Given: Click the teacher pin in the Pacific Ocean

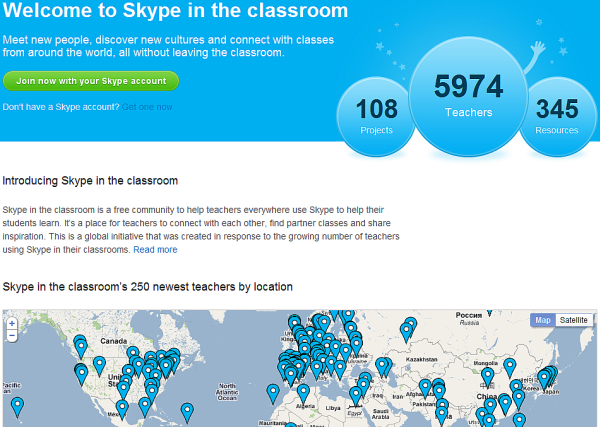Looking at the screenshot, I should 17,407.
